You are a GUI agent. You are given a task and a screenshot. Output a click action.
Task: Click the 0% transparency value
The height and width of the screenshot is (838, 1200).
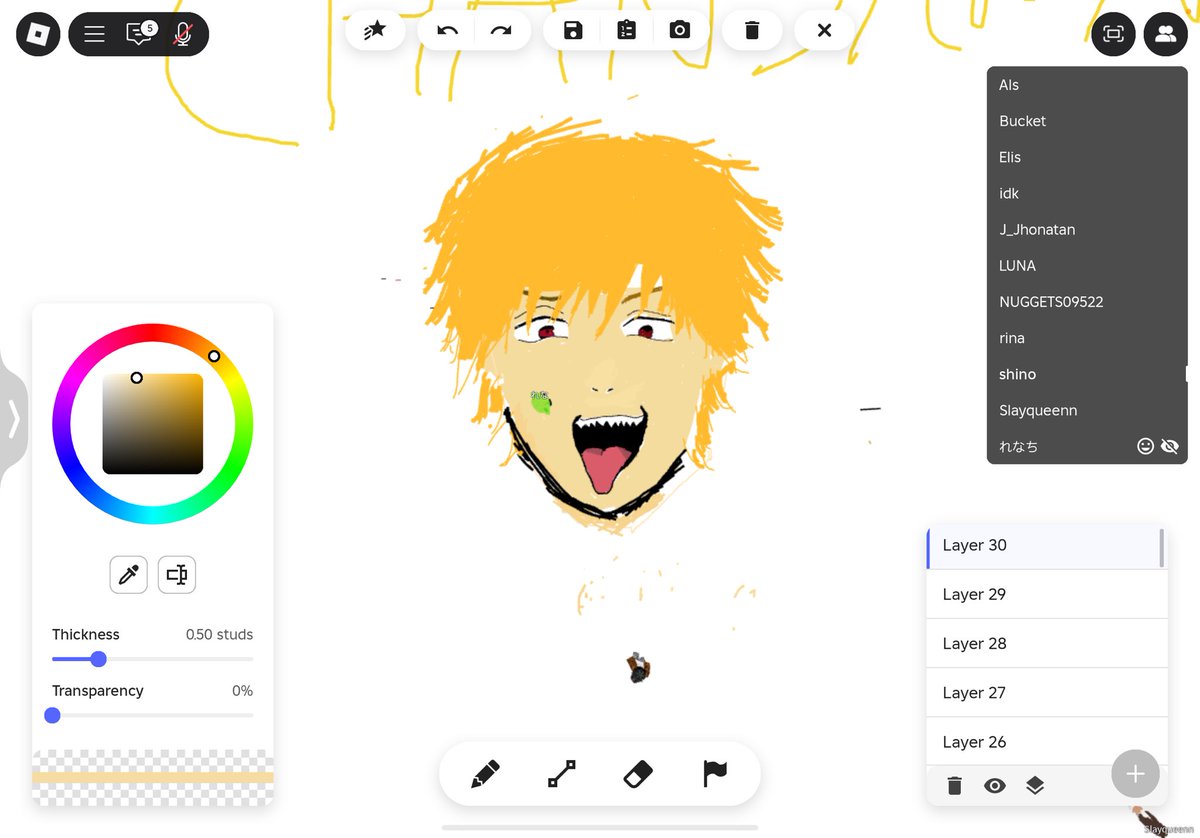[242, 690]
